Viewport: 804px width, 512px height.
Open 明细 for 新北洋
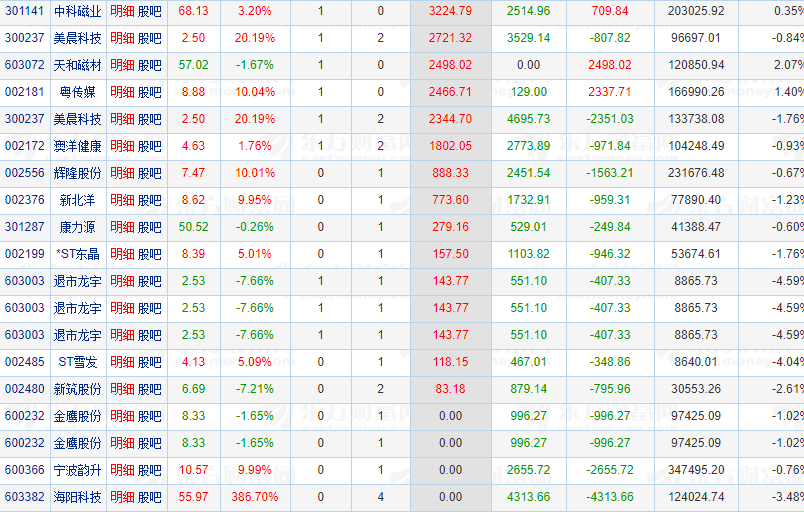coord(122,200)
